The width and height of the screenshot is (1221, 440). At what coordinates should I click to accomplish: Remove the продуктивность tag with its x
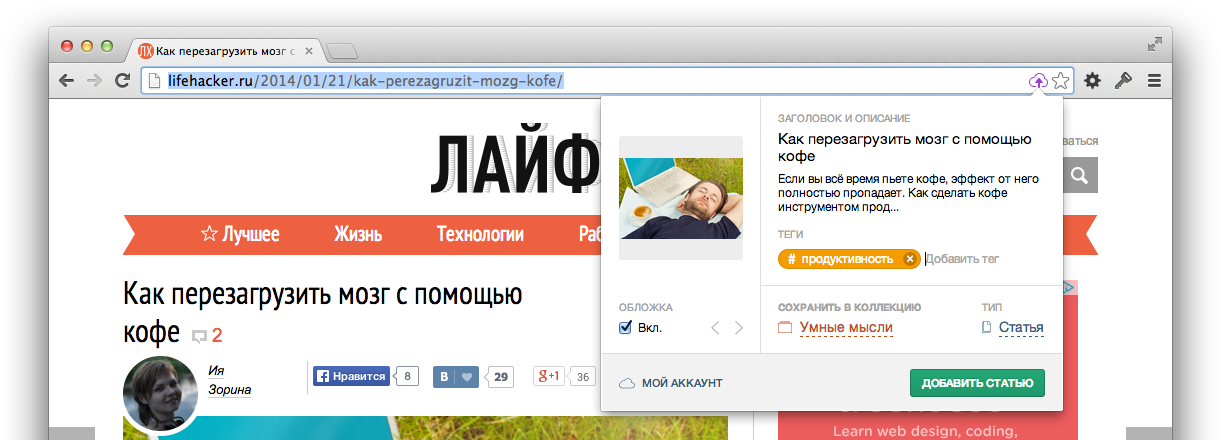click(x=909, y=259)
